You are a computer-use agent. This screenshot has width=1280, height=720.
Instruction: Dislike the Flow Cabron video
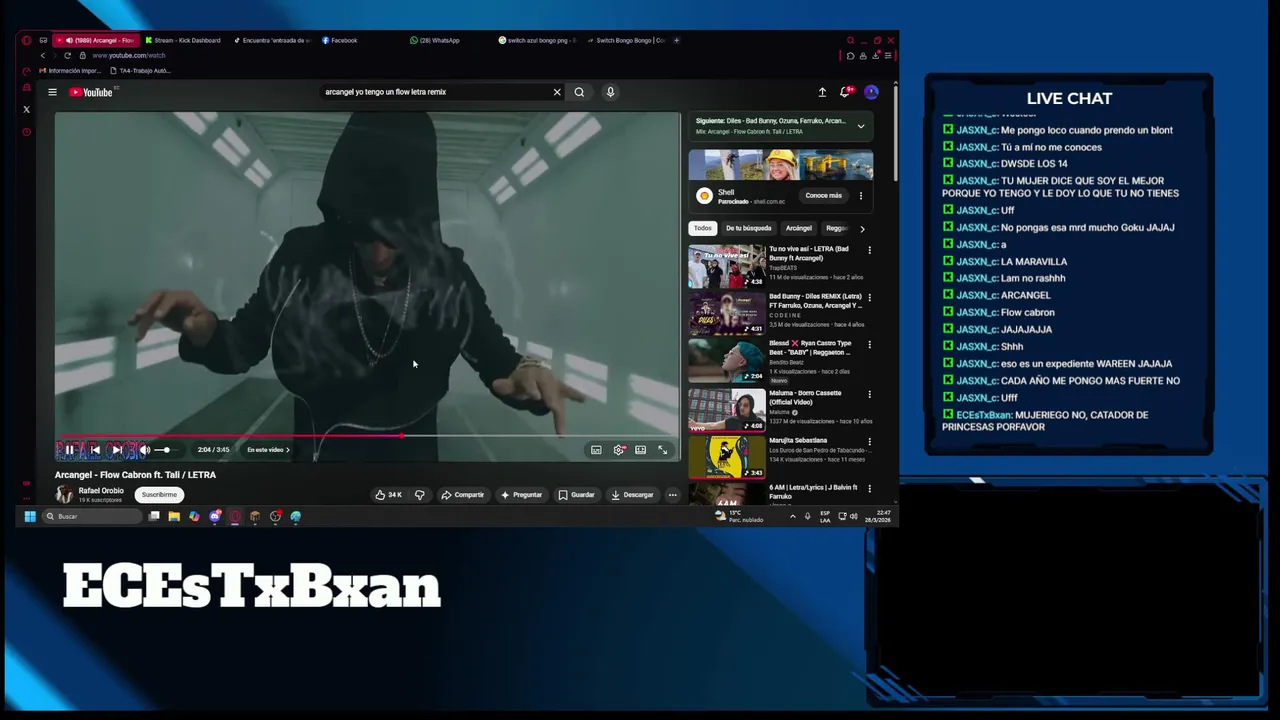pos(420,495)
